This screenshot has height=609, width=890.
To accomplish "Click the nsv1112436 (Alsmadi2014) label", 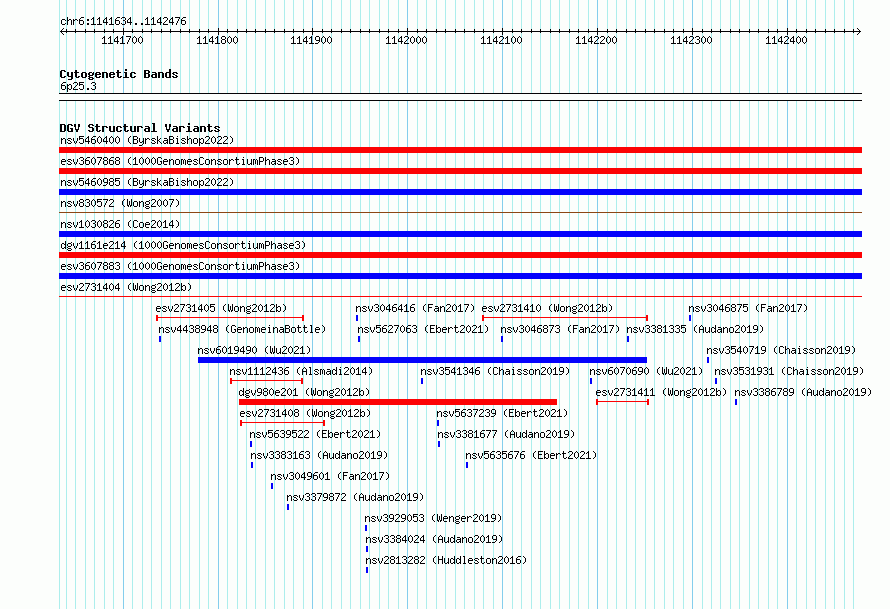I will click(x=301, y=371).
